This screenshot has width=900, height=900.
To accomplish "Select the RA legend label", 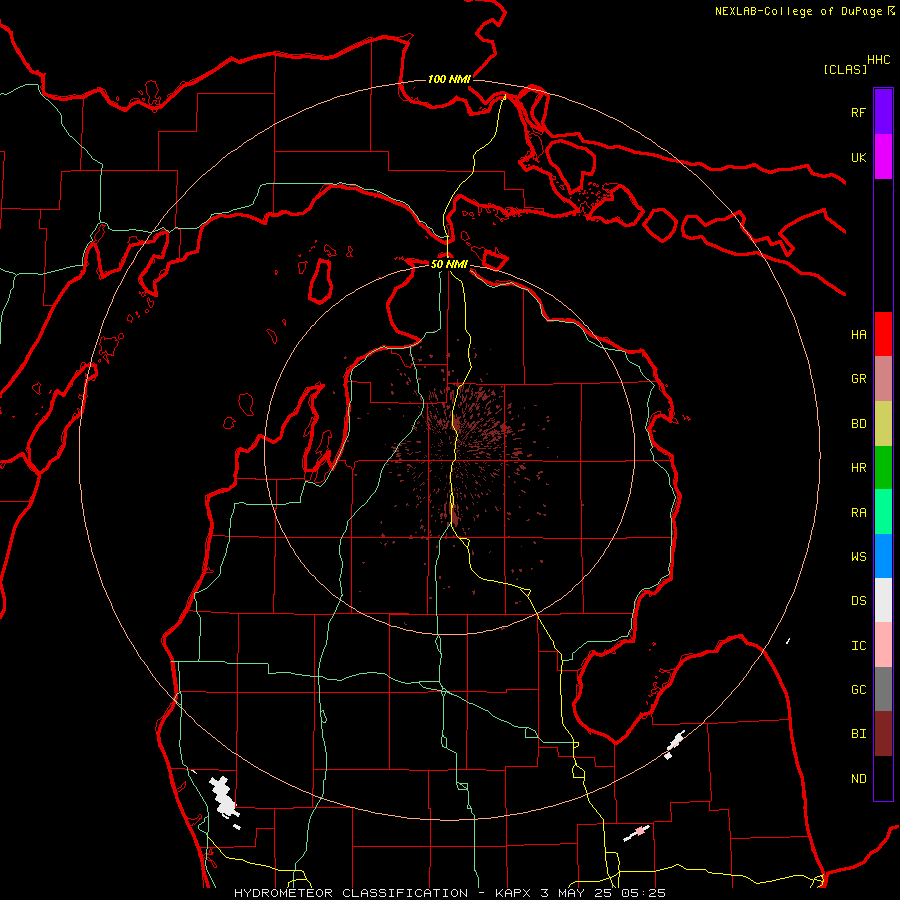I will 858,513.
